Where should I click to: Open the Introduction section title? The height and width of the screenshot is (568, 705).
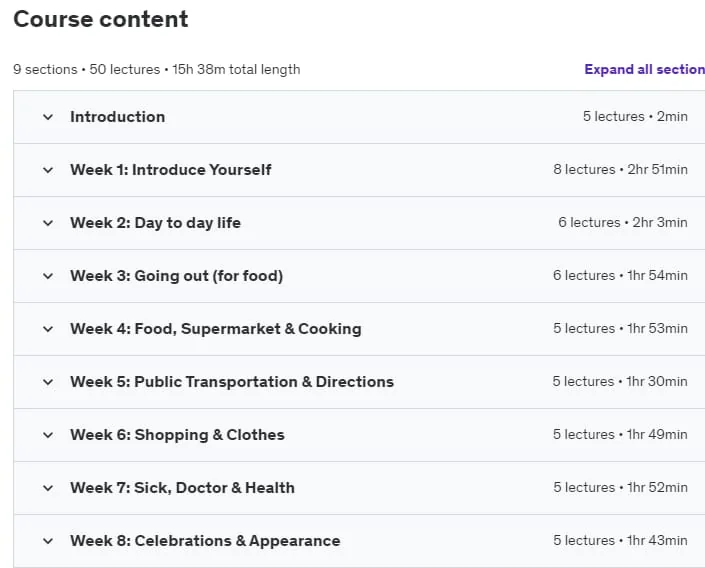pyautogui.click(x=117, y=117)
